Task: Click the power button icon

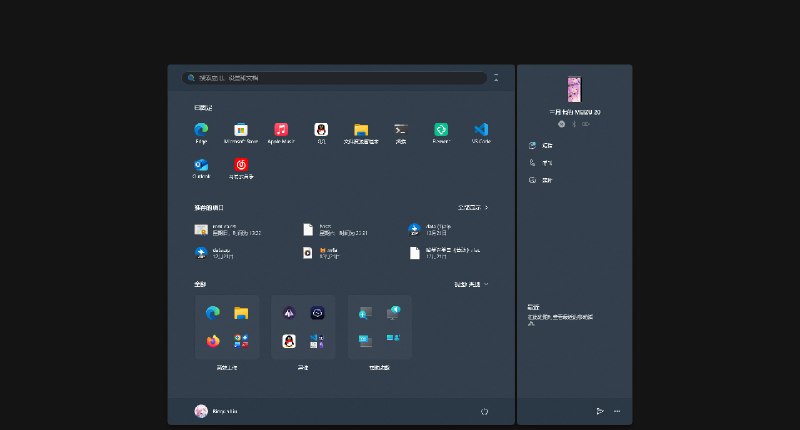Action: (484, 411)
